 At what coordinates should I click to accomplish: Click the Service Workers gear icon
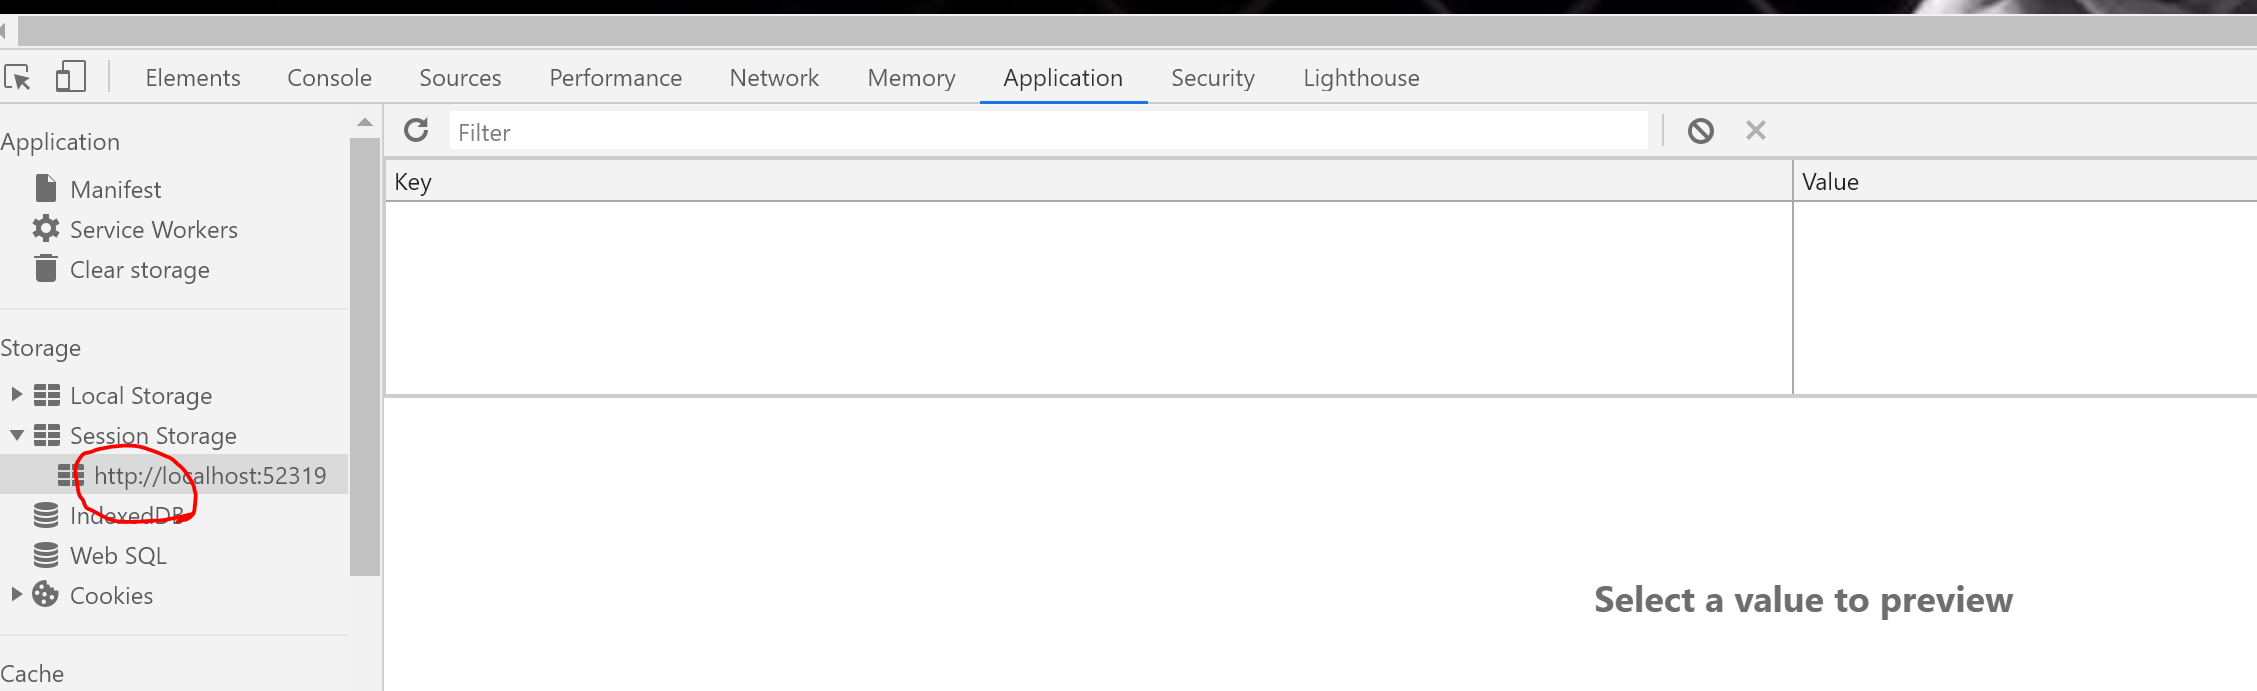click(x=46, y=229)
